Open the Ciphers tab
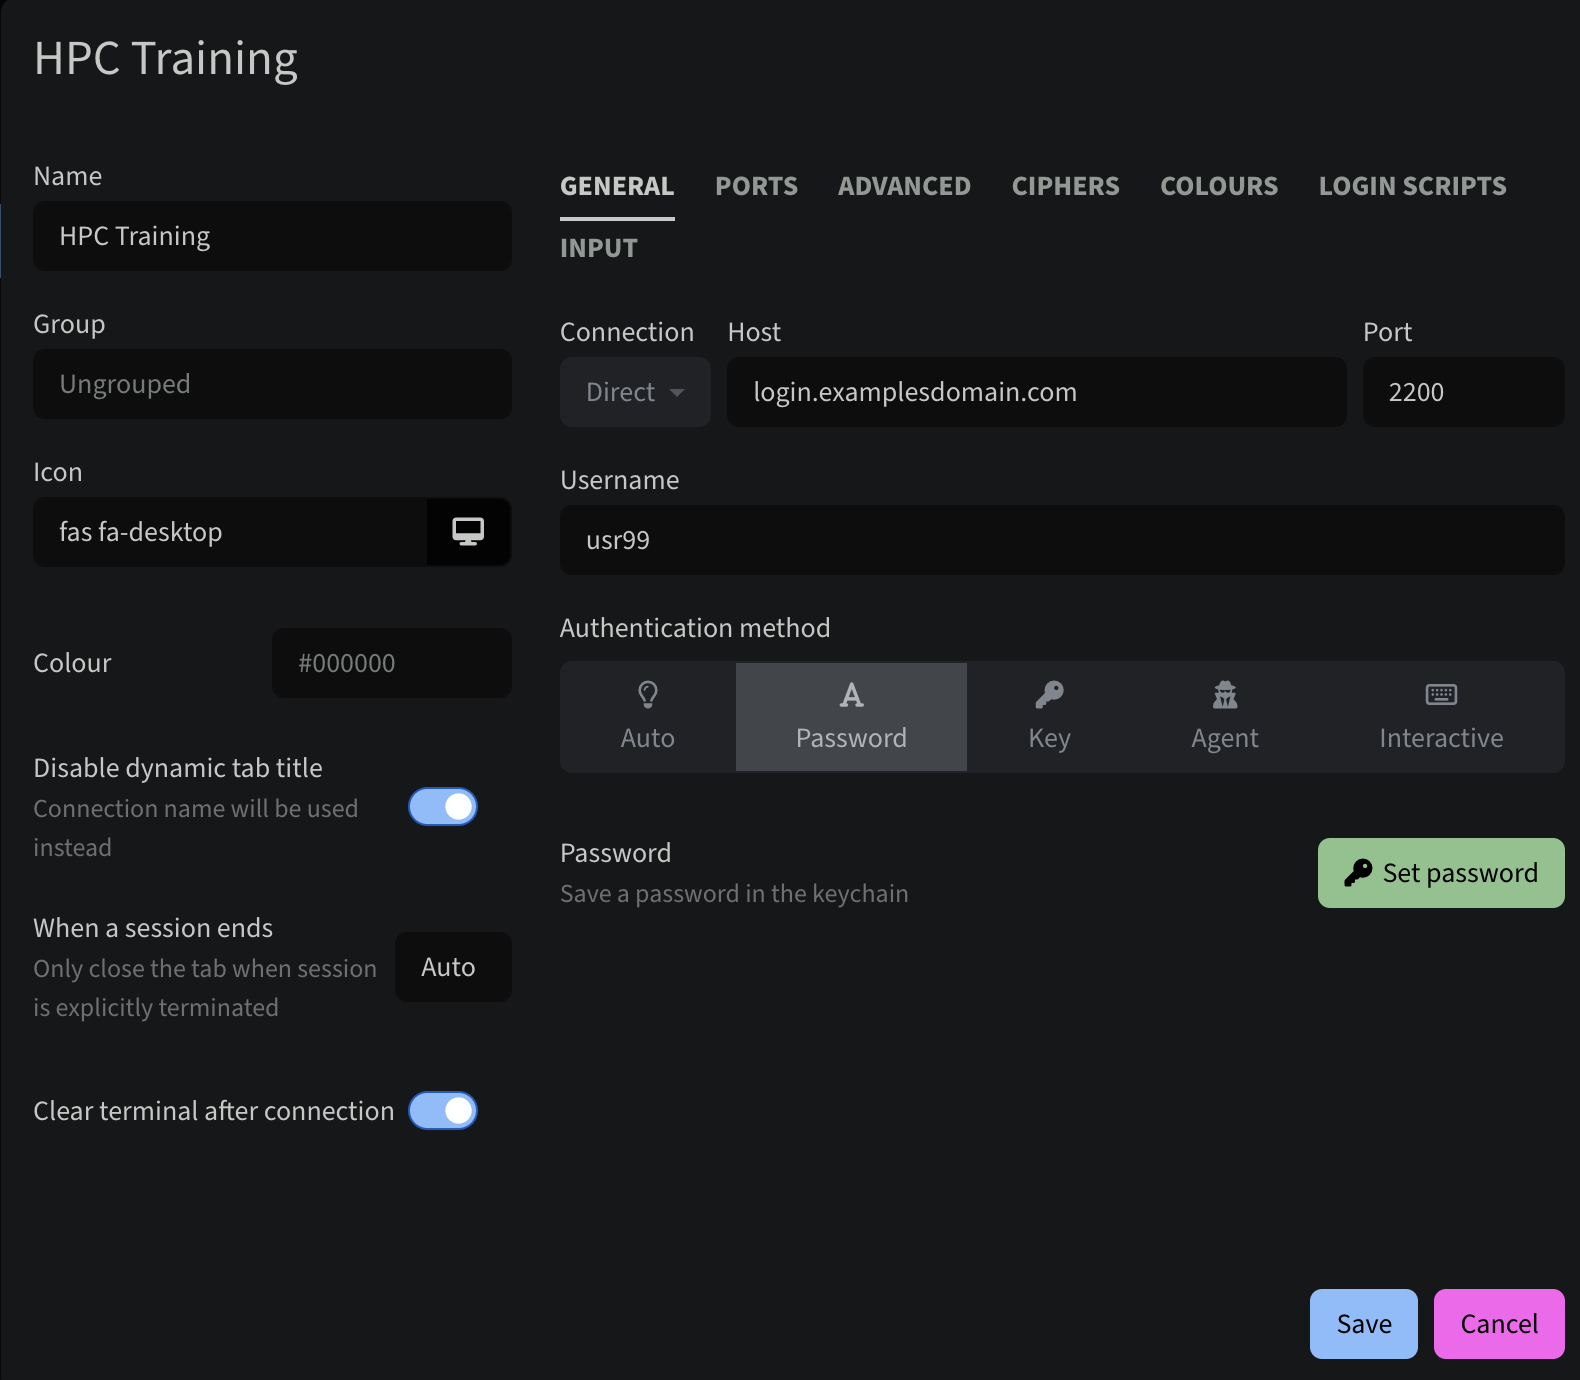 pyautogui.click(x=1065, y=186)
